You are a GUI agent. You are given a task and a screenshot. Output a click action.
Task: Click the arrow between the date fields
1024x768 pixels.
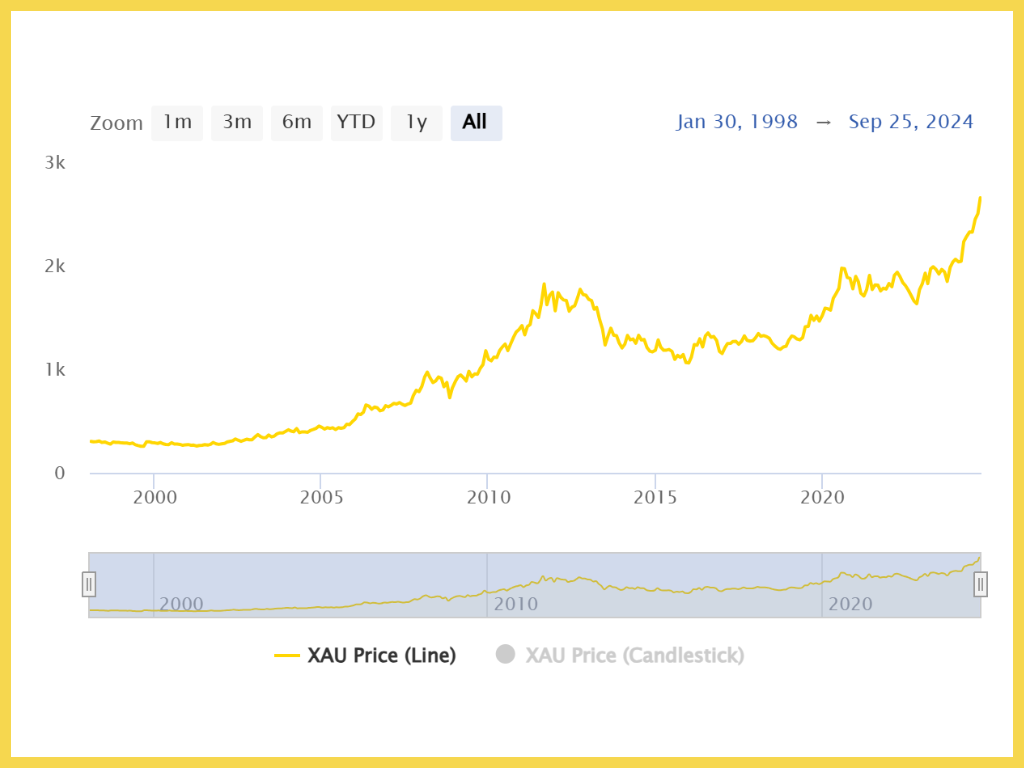(x=823, y=122)
